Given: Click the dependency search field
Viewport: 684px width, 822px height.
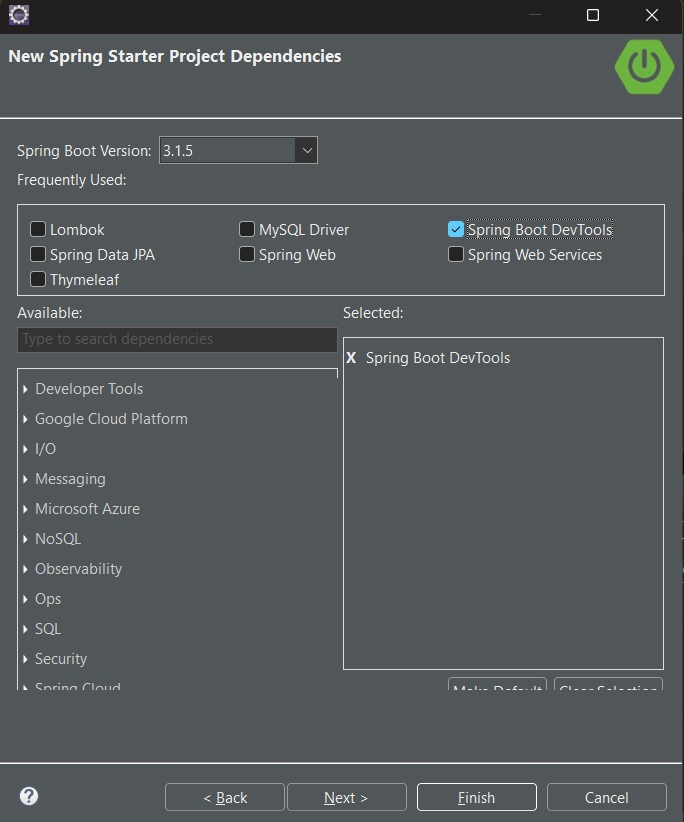Looking at the screenshot, I should pos(177,340).
